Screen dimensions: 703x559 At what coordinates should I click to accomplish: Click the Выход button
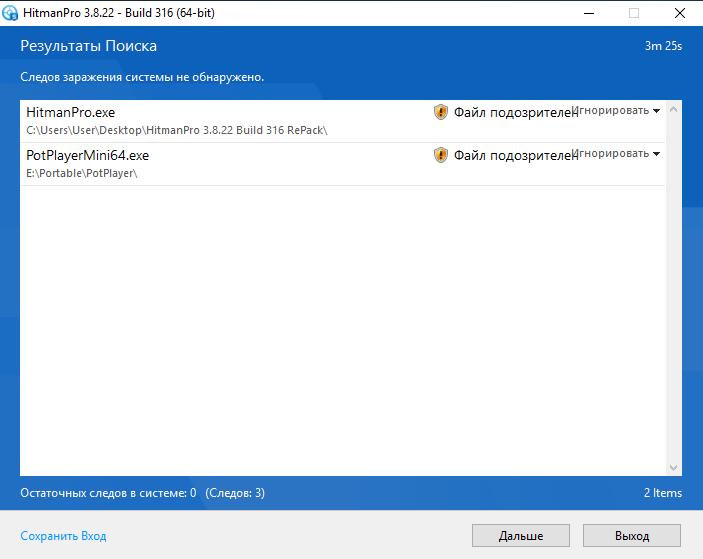632,536
